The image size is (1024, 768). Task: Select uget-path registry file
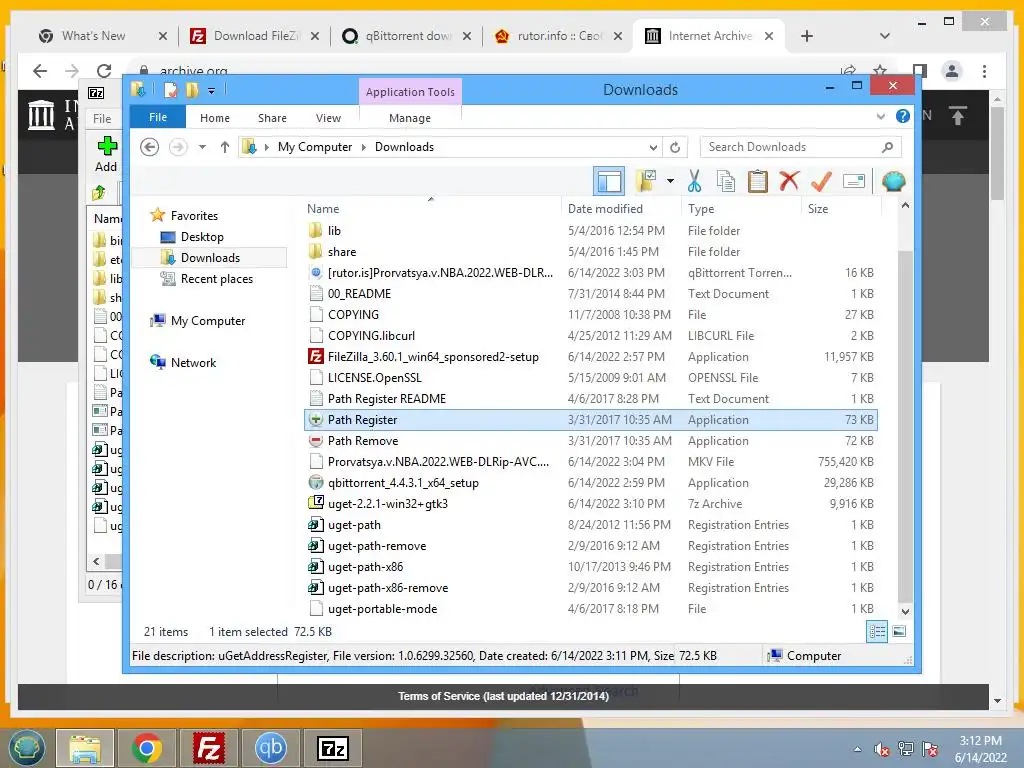pos(591,524)
